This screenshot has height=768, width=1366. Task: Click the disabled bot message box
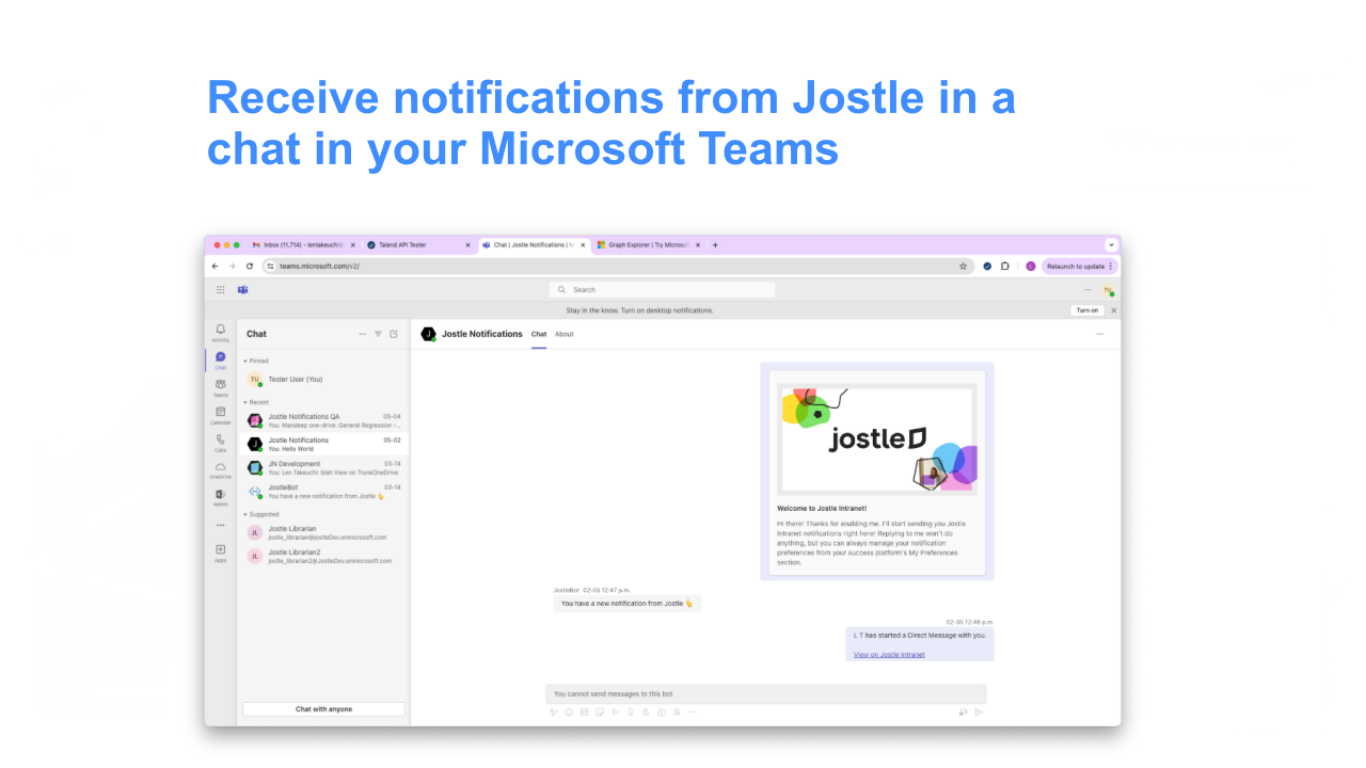tap(766, 694)
